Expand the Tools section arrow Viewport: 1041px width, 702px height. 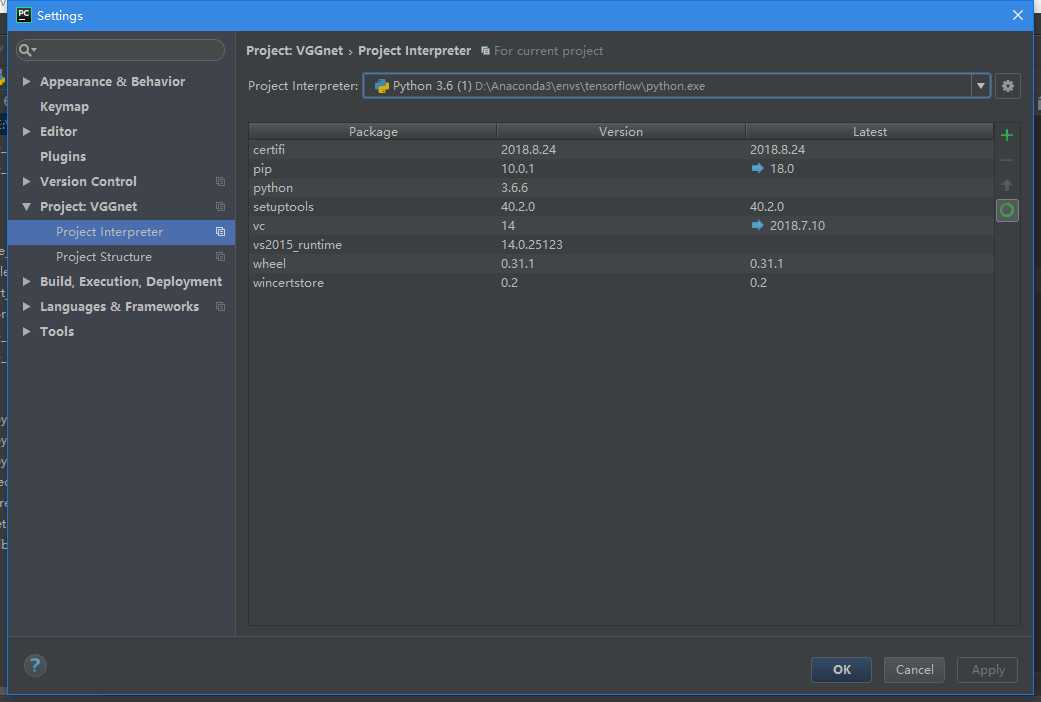click(x=27, y=331)
